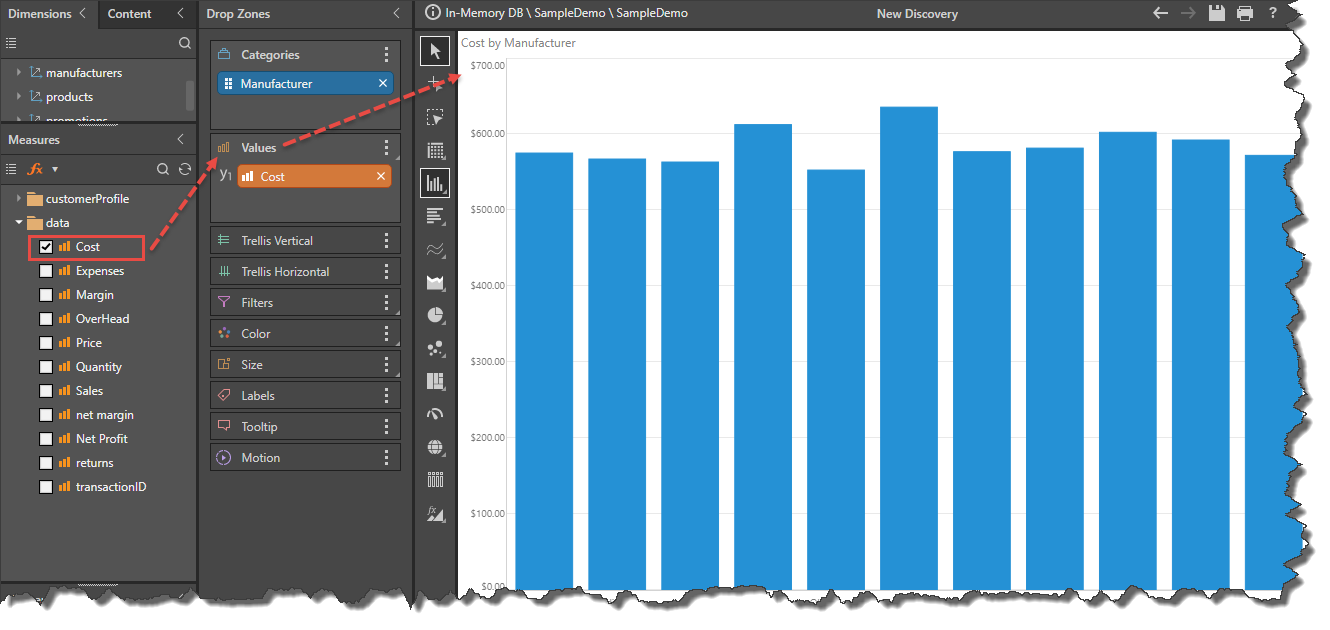Open the Dimensions tab
Screen dimensions: 1330x630
pyautogui.click(x=40, y=14)
